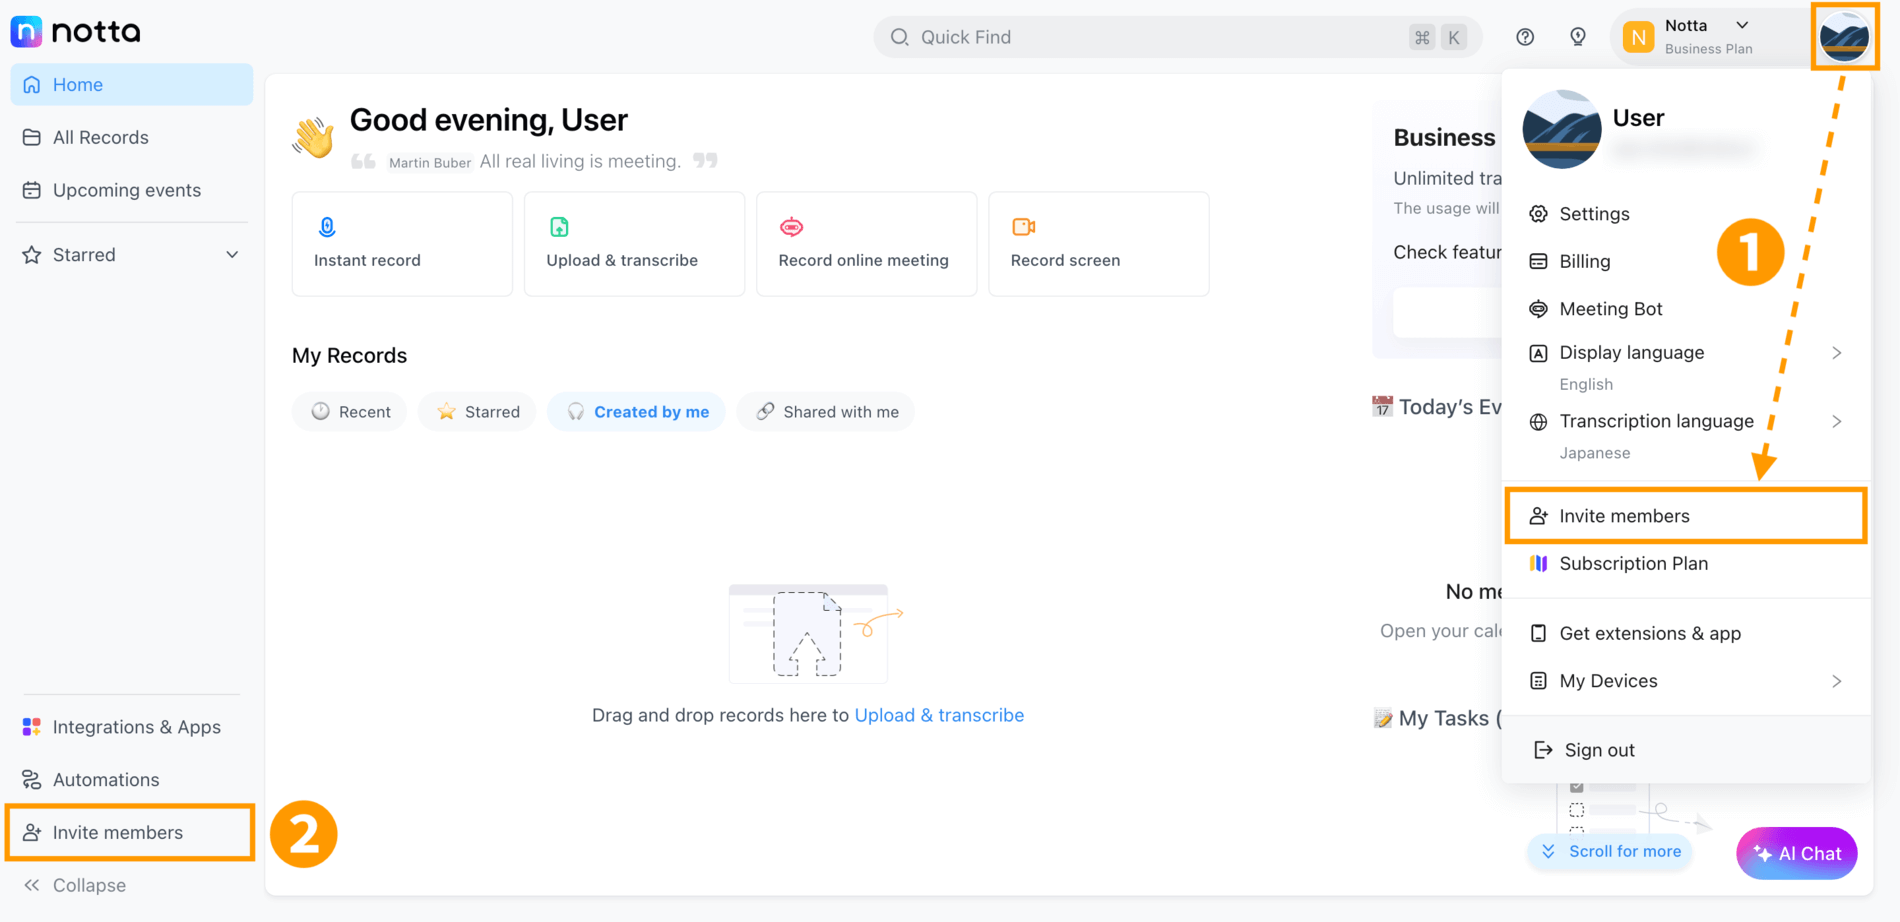The height and width of the screenshot is (922, 1900).
Task: Collapse the sidebar
Action: [75, 885]
